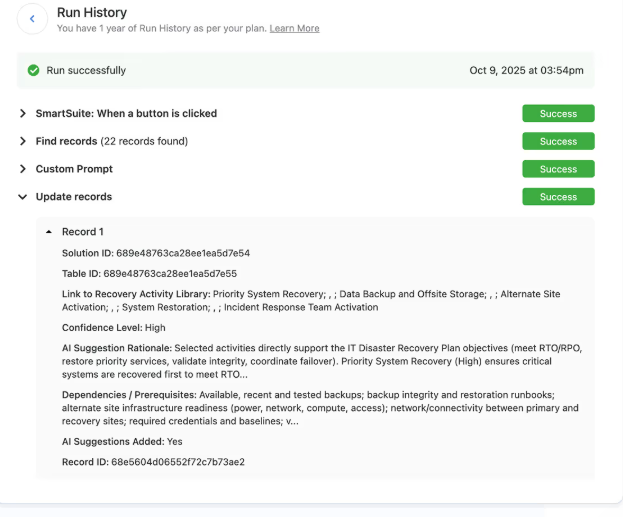Click the Run successfully status text

[x=86, y=70]
